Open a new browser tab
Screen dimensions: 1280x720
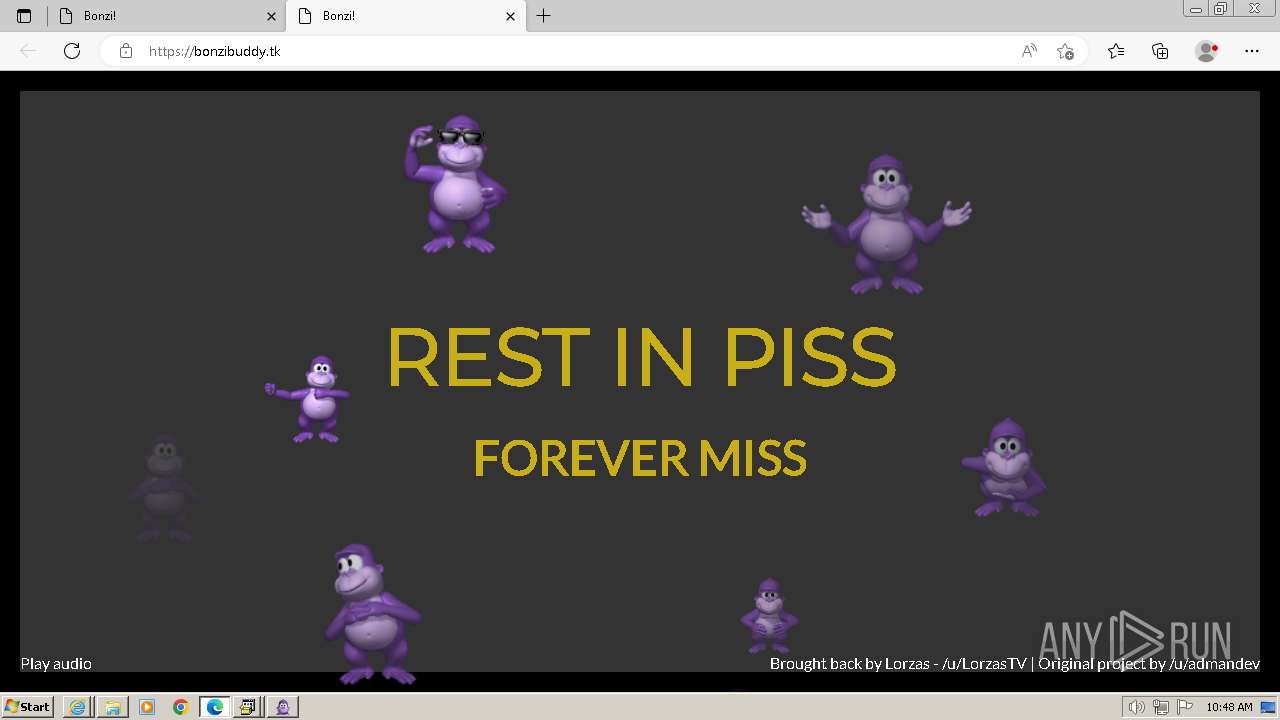click(543, 16)
